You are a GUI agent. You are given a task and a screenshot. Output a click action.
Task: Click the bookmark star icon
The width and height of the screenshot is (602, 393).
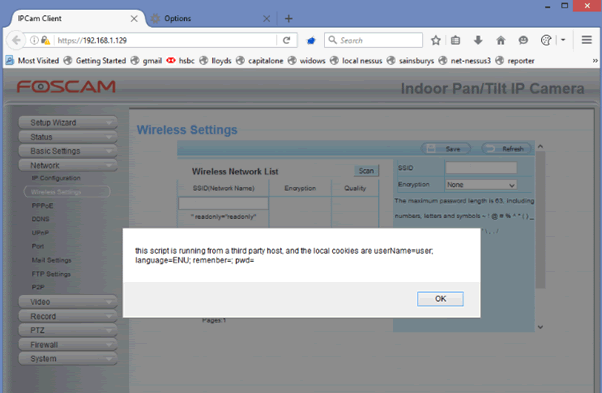tap(435, 40)
